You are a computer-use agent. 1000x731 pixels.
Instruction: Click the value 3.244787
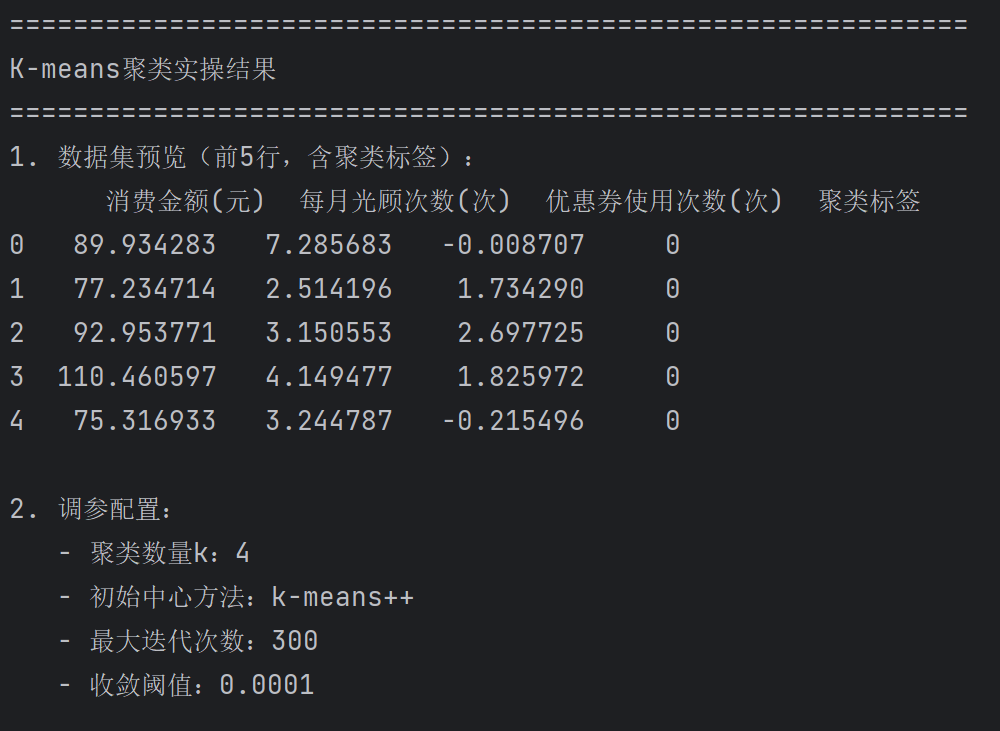(x=328, y=421)
